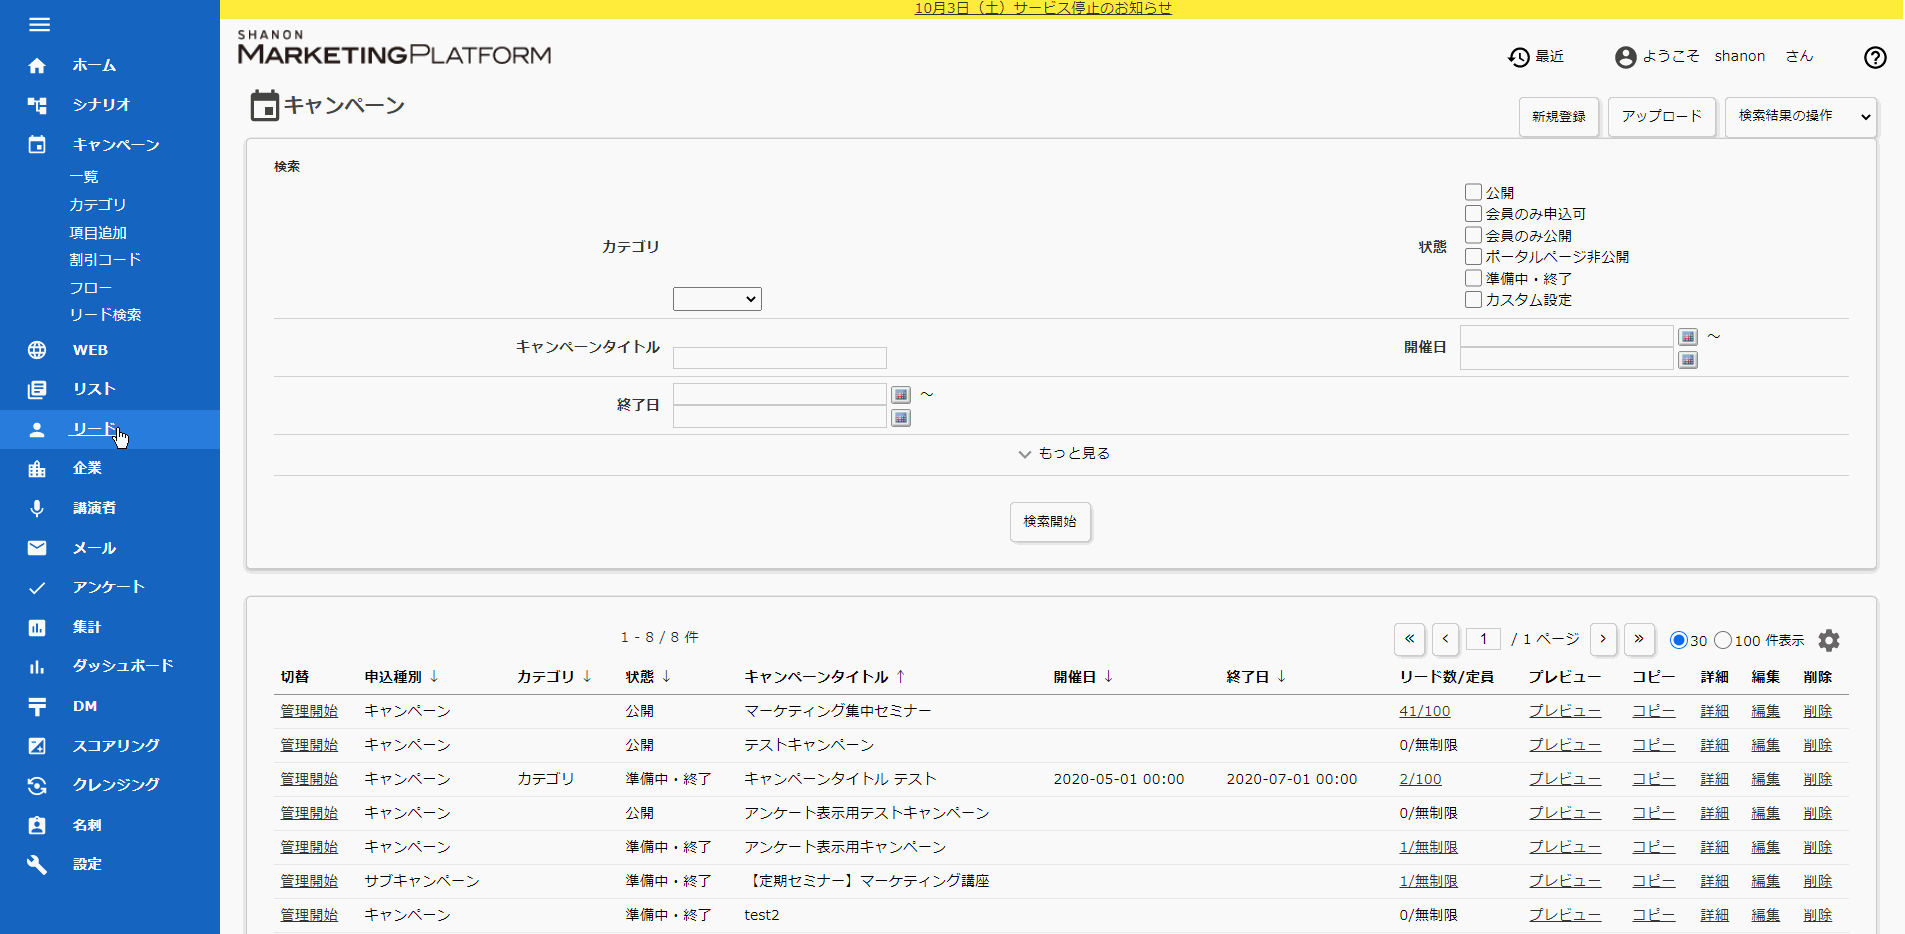This screenshot has width=1905, height=934.
Task: Click the 新規登録 button
Action: pos(1559,117)
